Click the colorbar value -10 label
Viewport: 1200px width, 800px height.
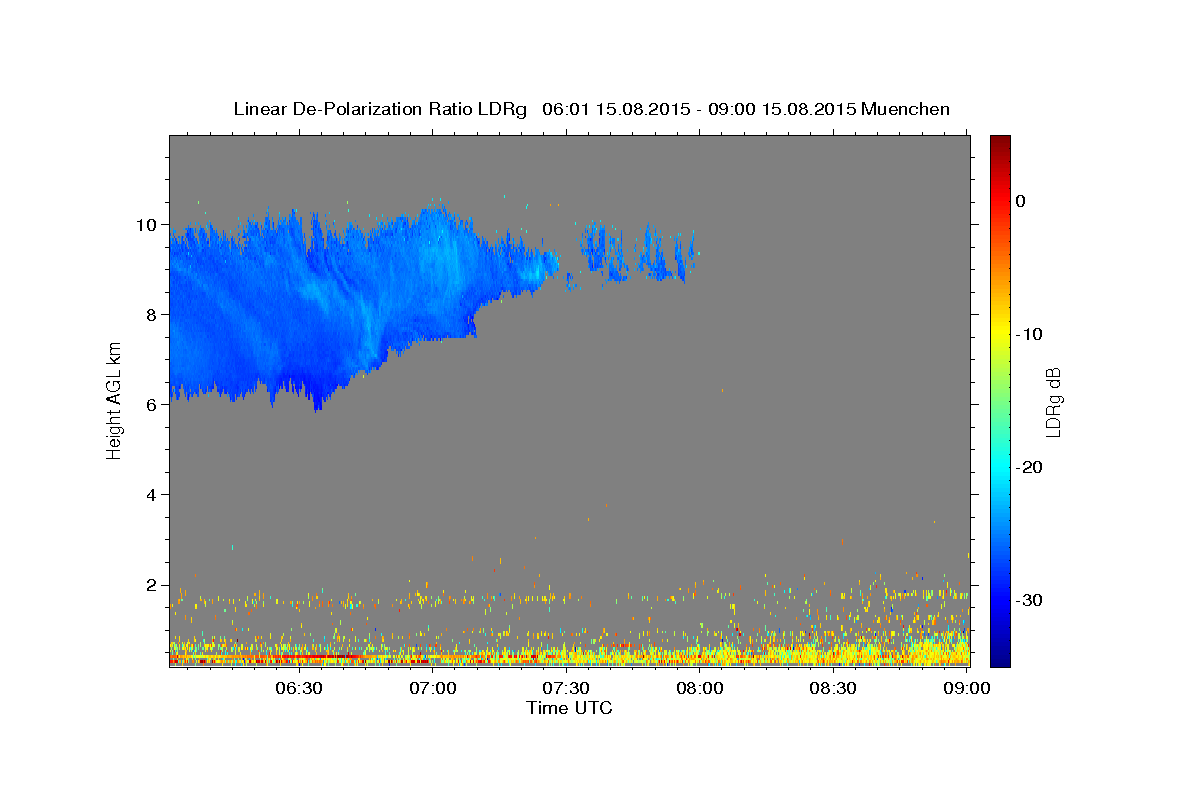click(x=1030, y=334)
